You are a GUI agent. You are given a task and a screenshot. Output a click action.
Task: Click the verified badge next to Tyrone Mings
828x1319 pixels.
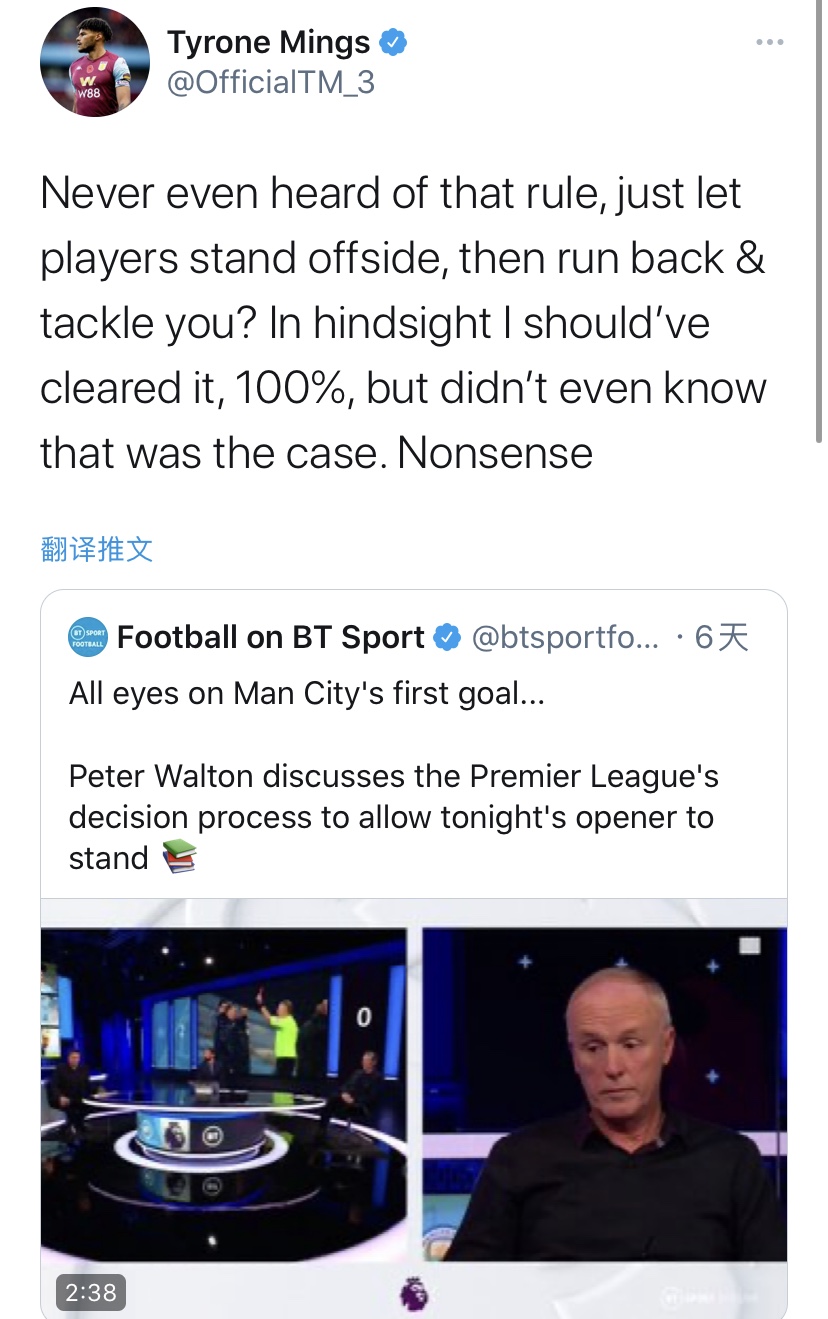pyautogui.click(x=394, y=42)
